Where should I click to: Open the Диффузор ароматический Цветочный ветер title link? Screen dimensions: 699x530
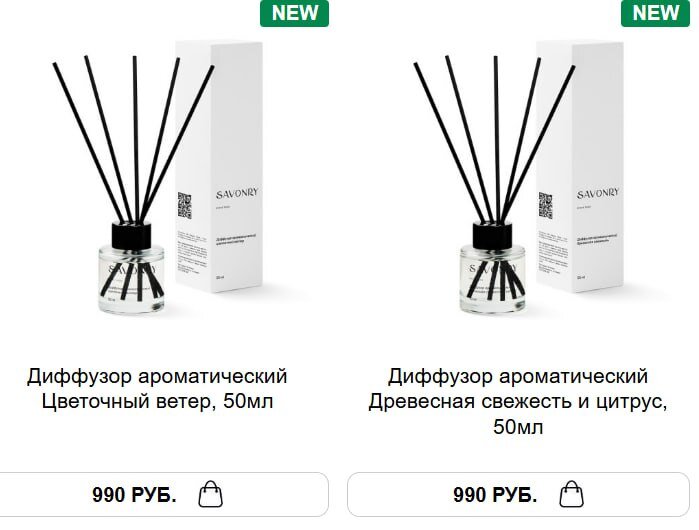pos(157,389)
